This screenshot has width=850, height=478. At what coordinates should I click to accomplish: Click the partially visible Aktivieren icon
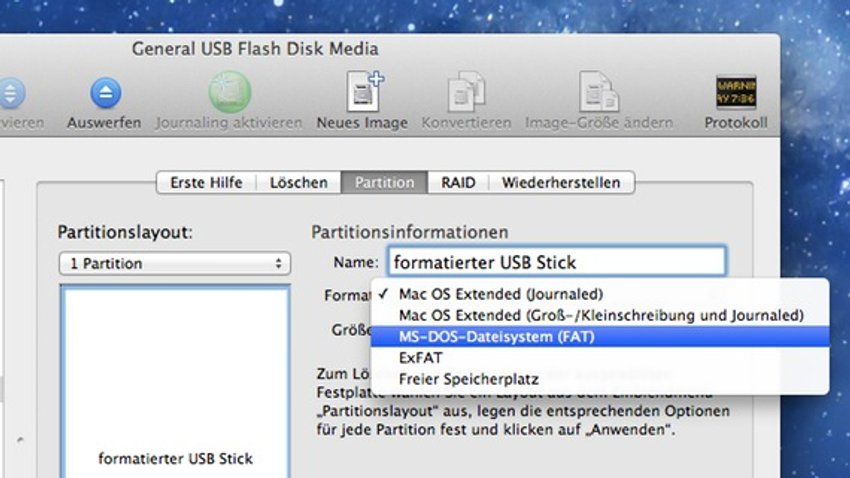pos(12,93)
